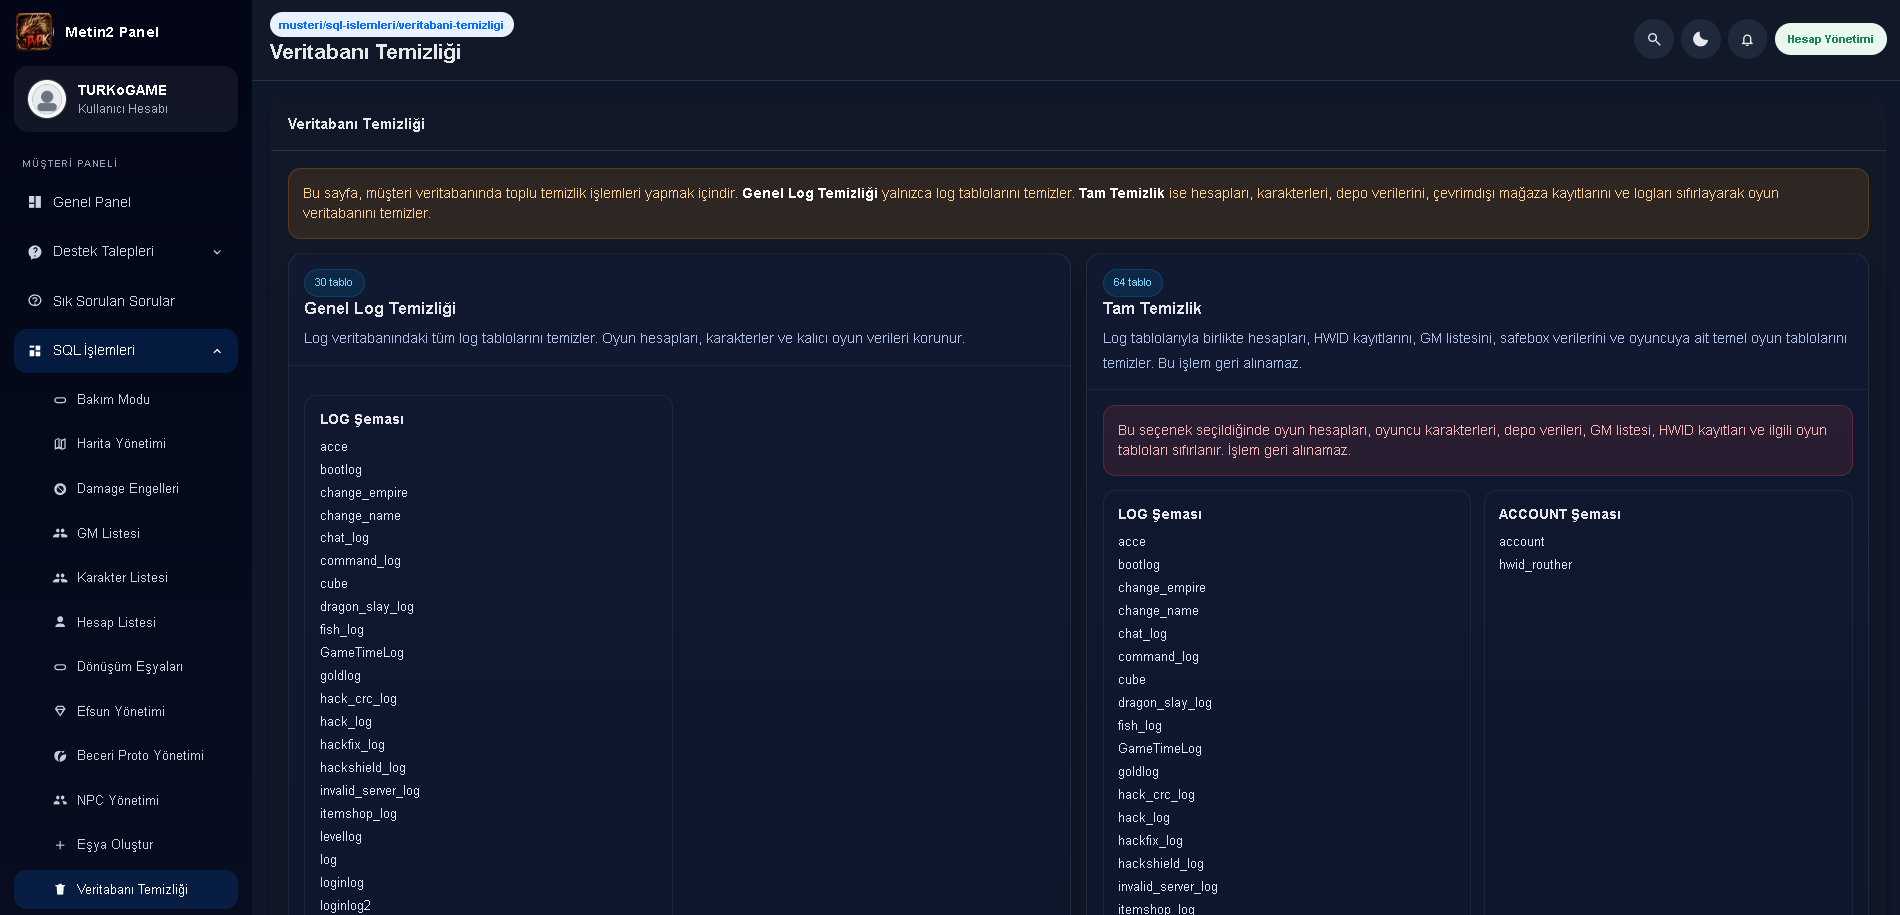The width and height of the screenshot is (1900, 915).
Task: Click the Hesap Yönetimi button
Action: pos(1831,39)
